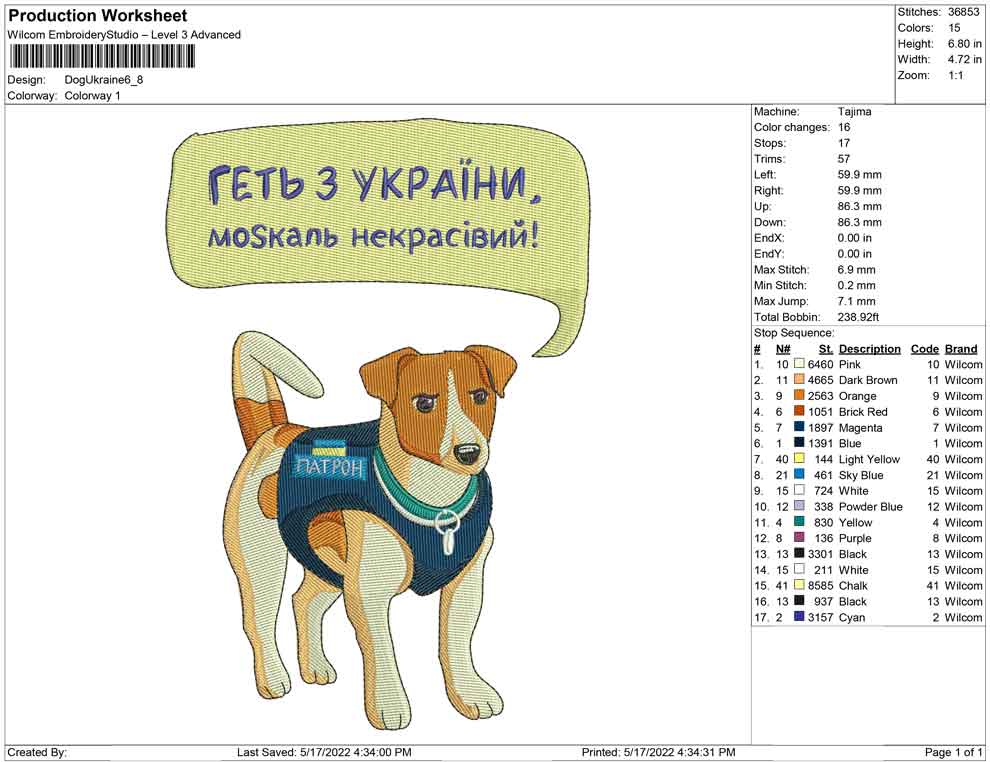Click the Max Stitch value 6.9 mm
Screen dimensions: 990x762
(857, 270)
